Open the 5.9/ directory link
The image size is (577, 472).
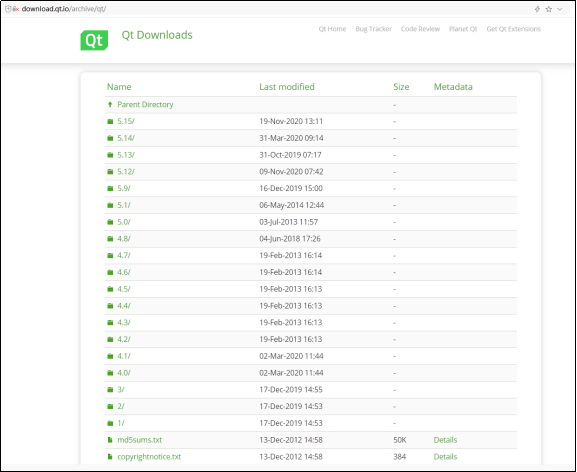click(124, 188)
